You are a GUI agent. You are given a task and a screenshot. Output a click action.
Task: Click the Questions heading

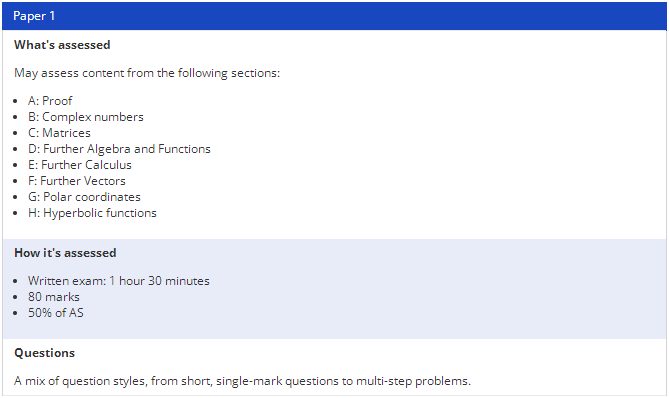tap(44, 353)
